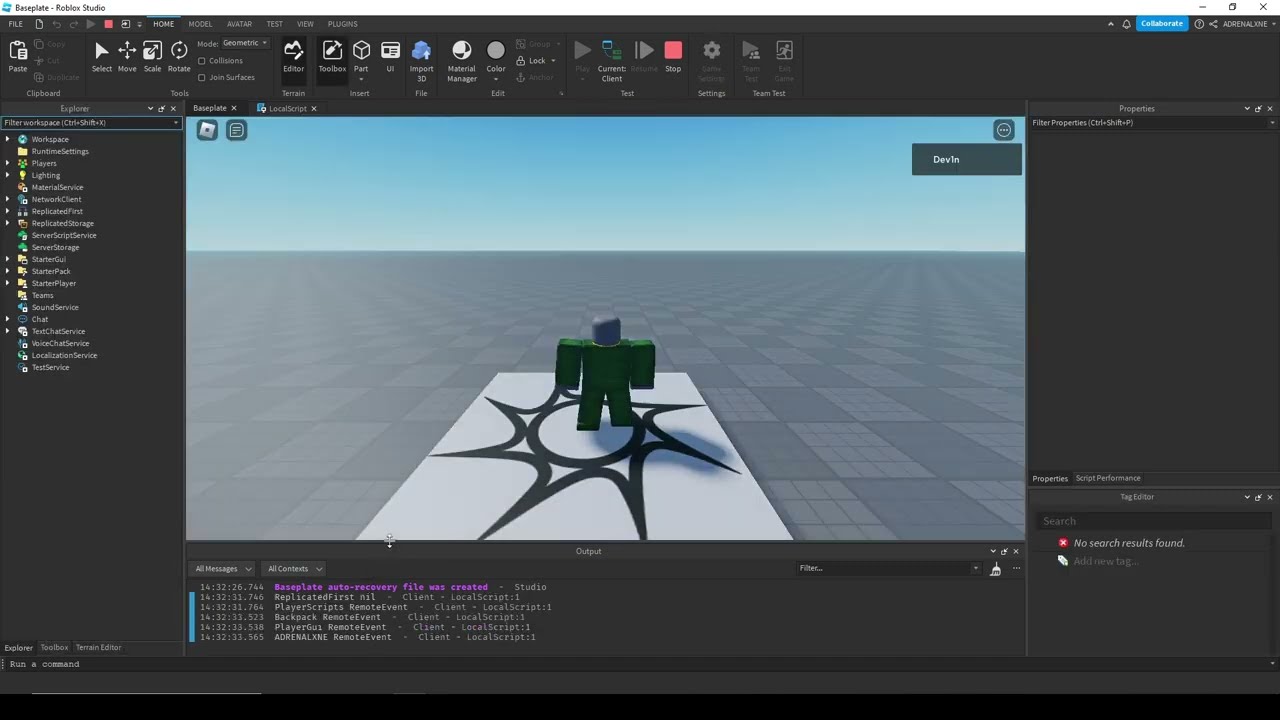Expand the Lighting tree node

click(x=8, y=175)
